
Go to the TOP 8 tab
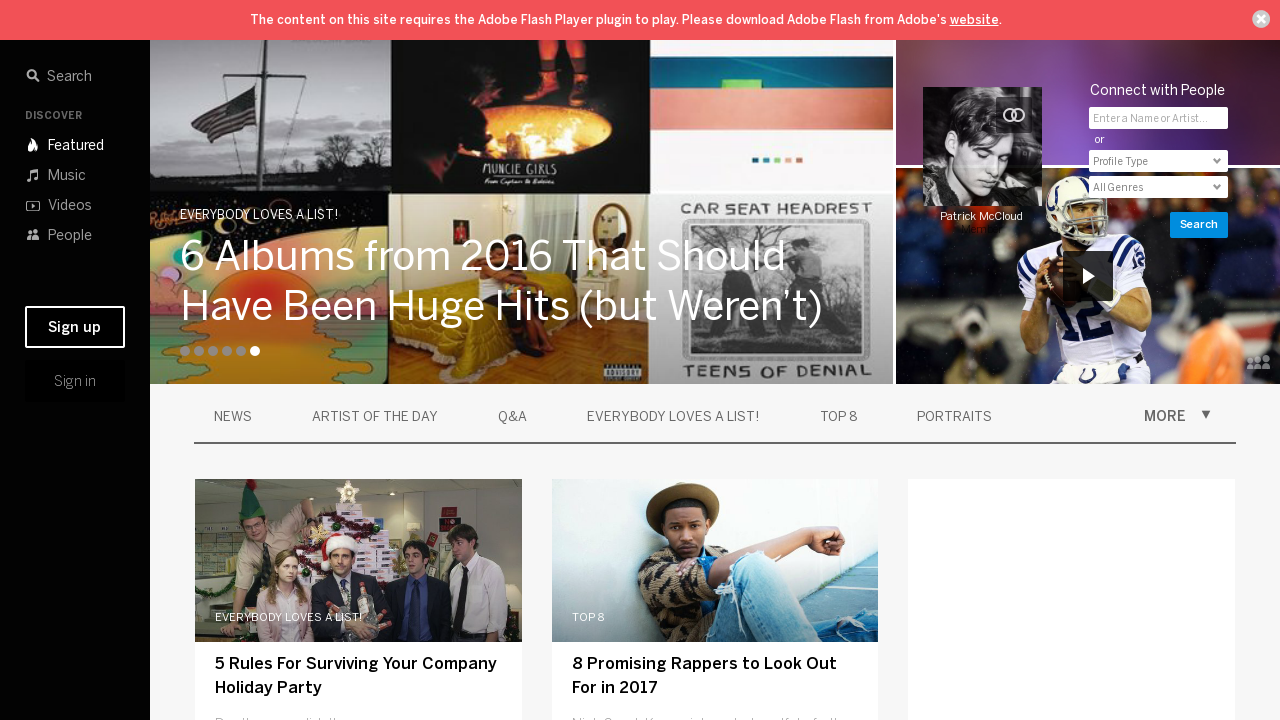pyautogui.click(x=839, y=416)
